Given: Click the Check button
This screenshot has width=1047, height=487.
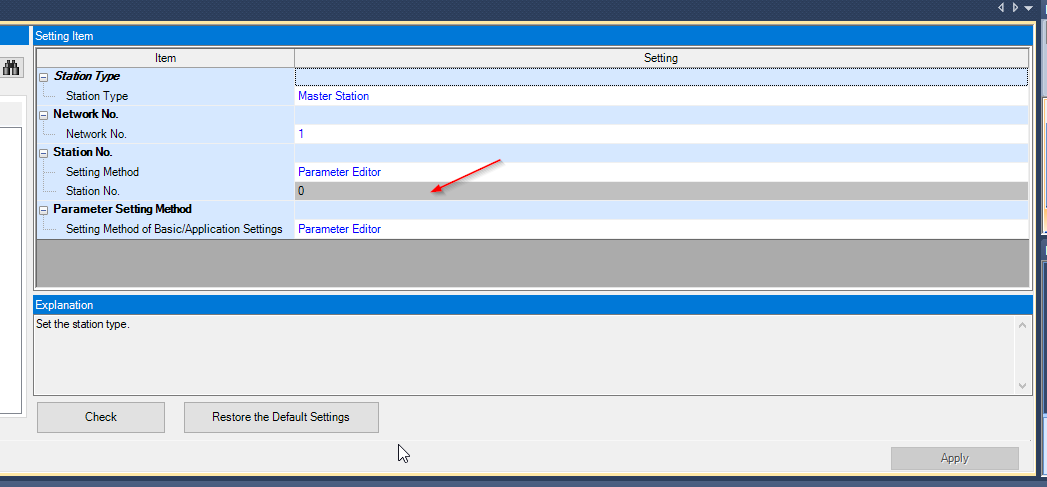Looking at the screenshot, I should point(101,417).
